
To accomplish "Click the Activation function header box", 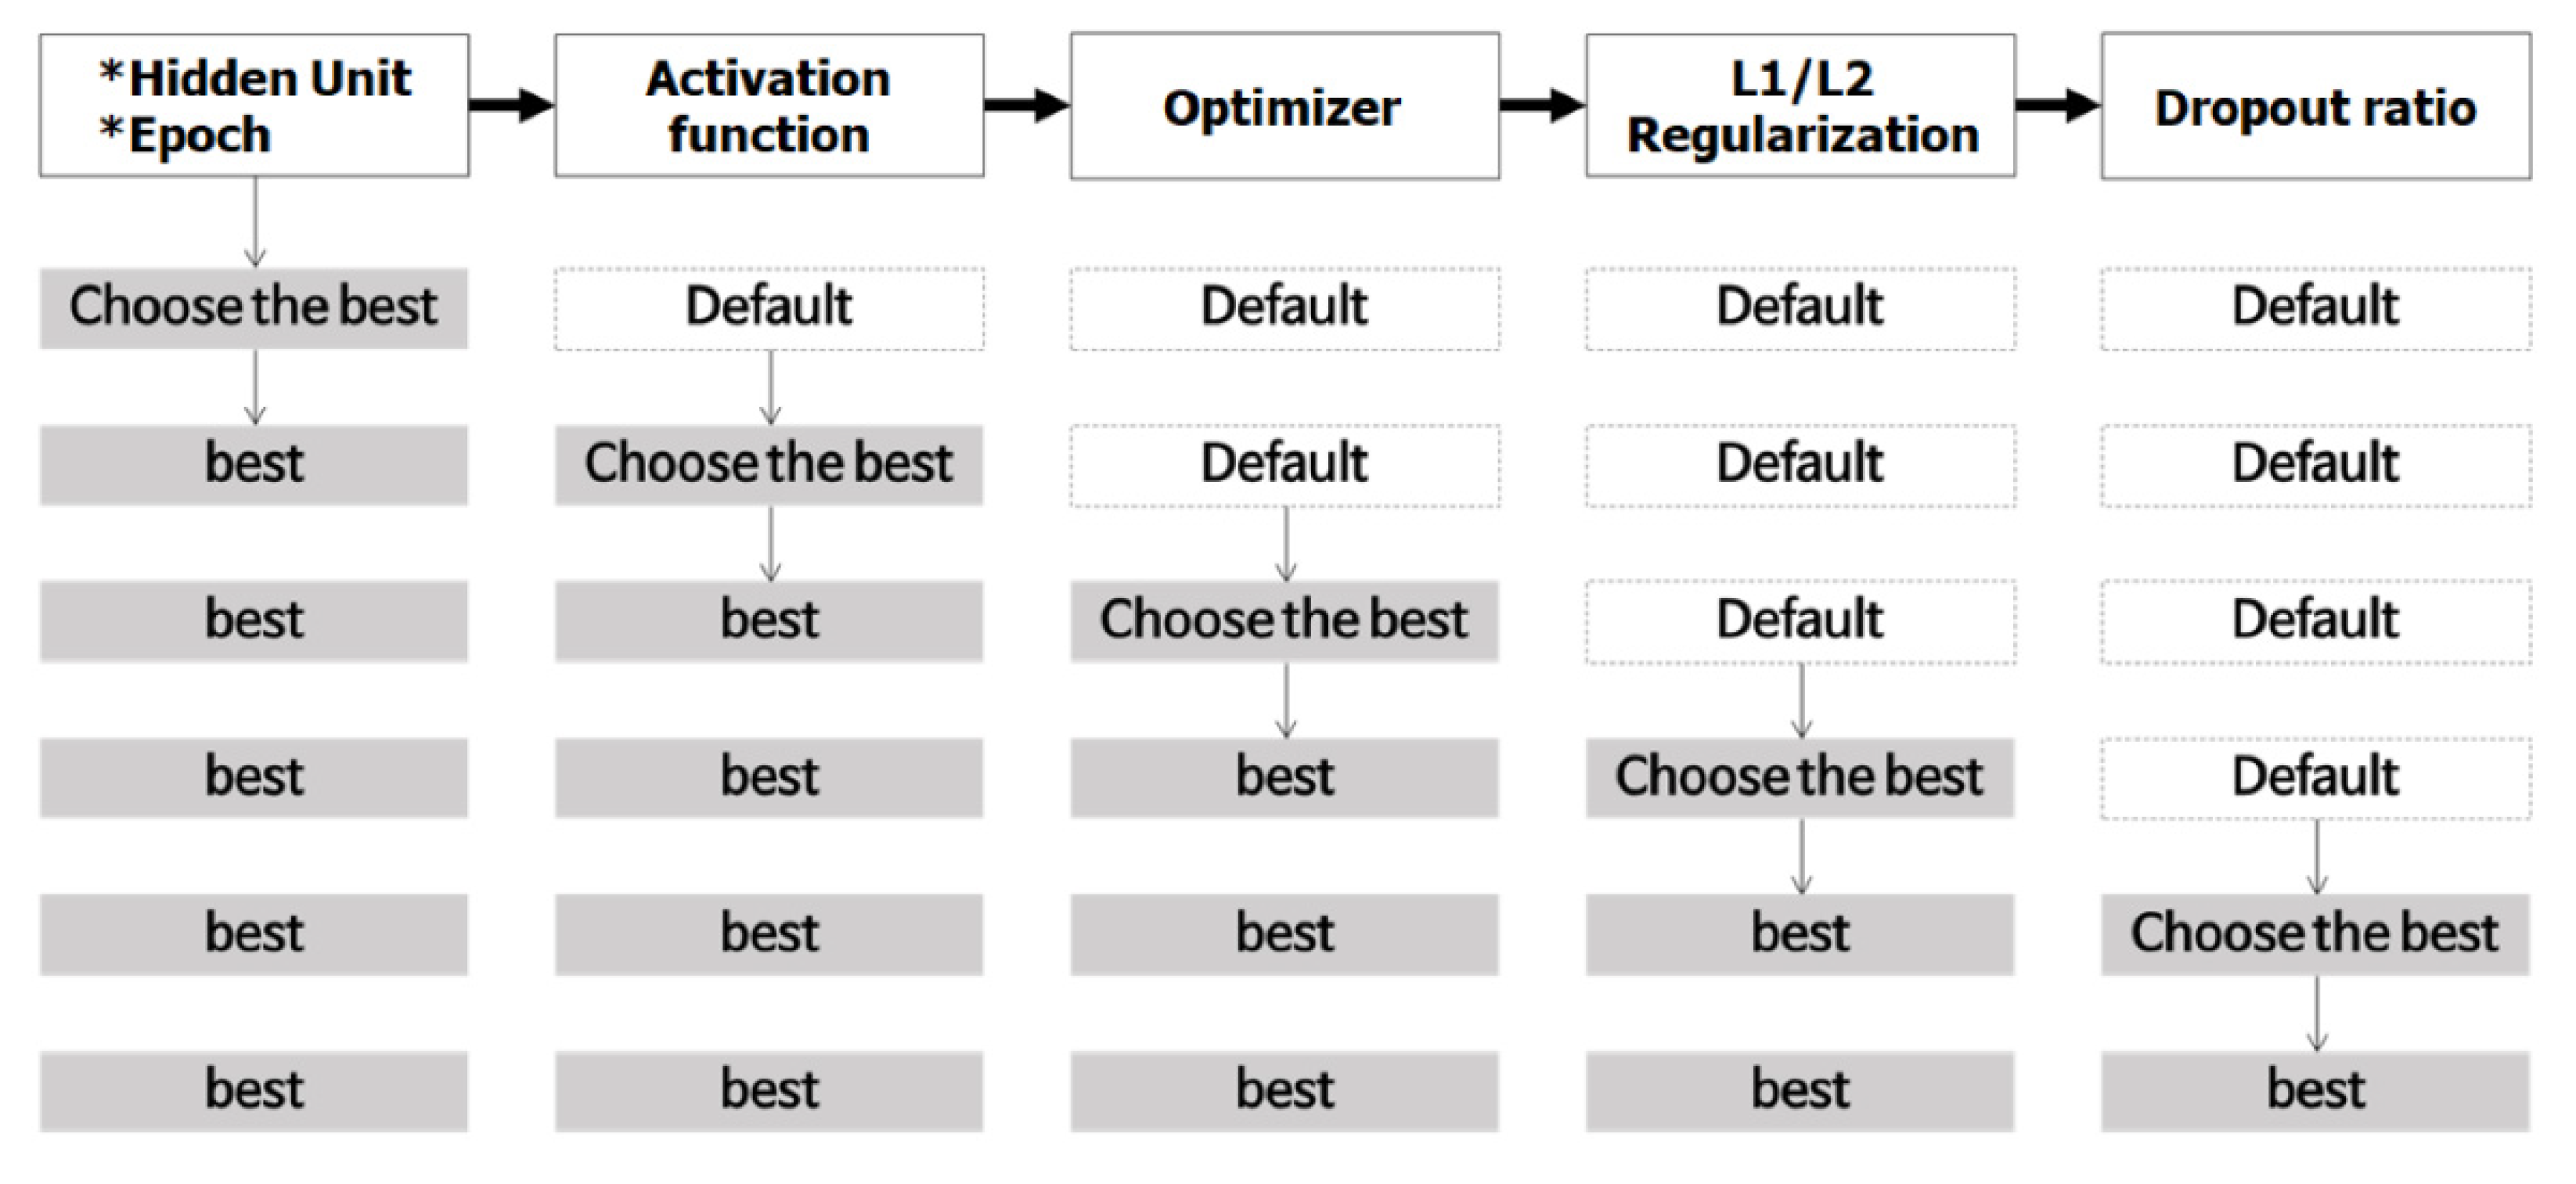I will [769, 106].
